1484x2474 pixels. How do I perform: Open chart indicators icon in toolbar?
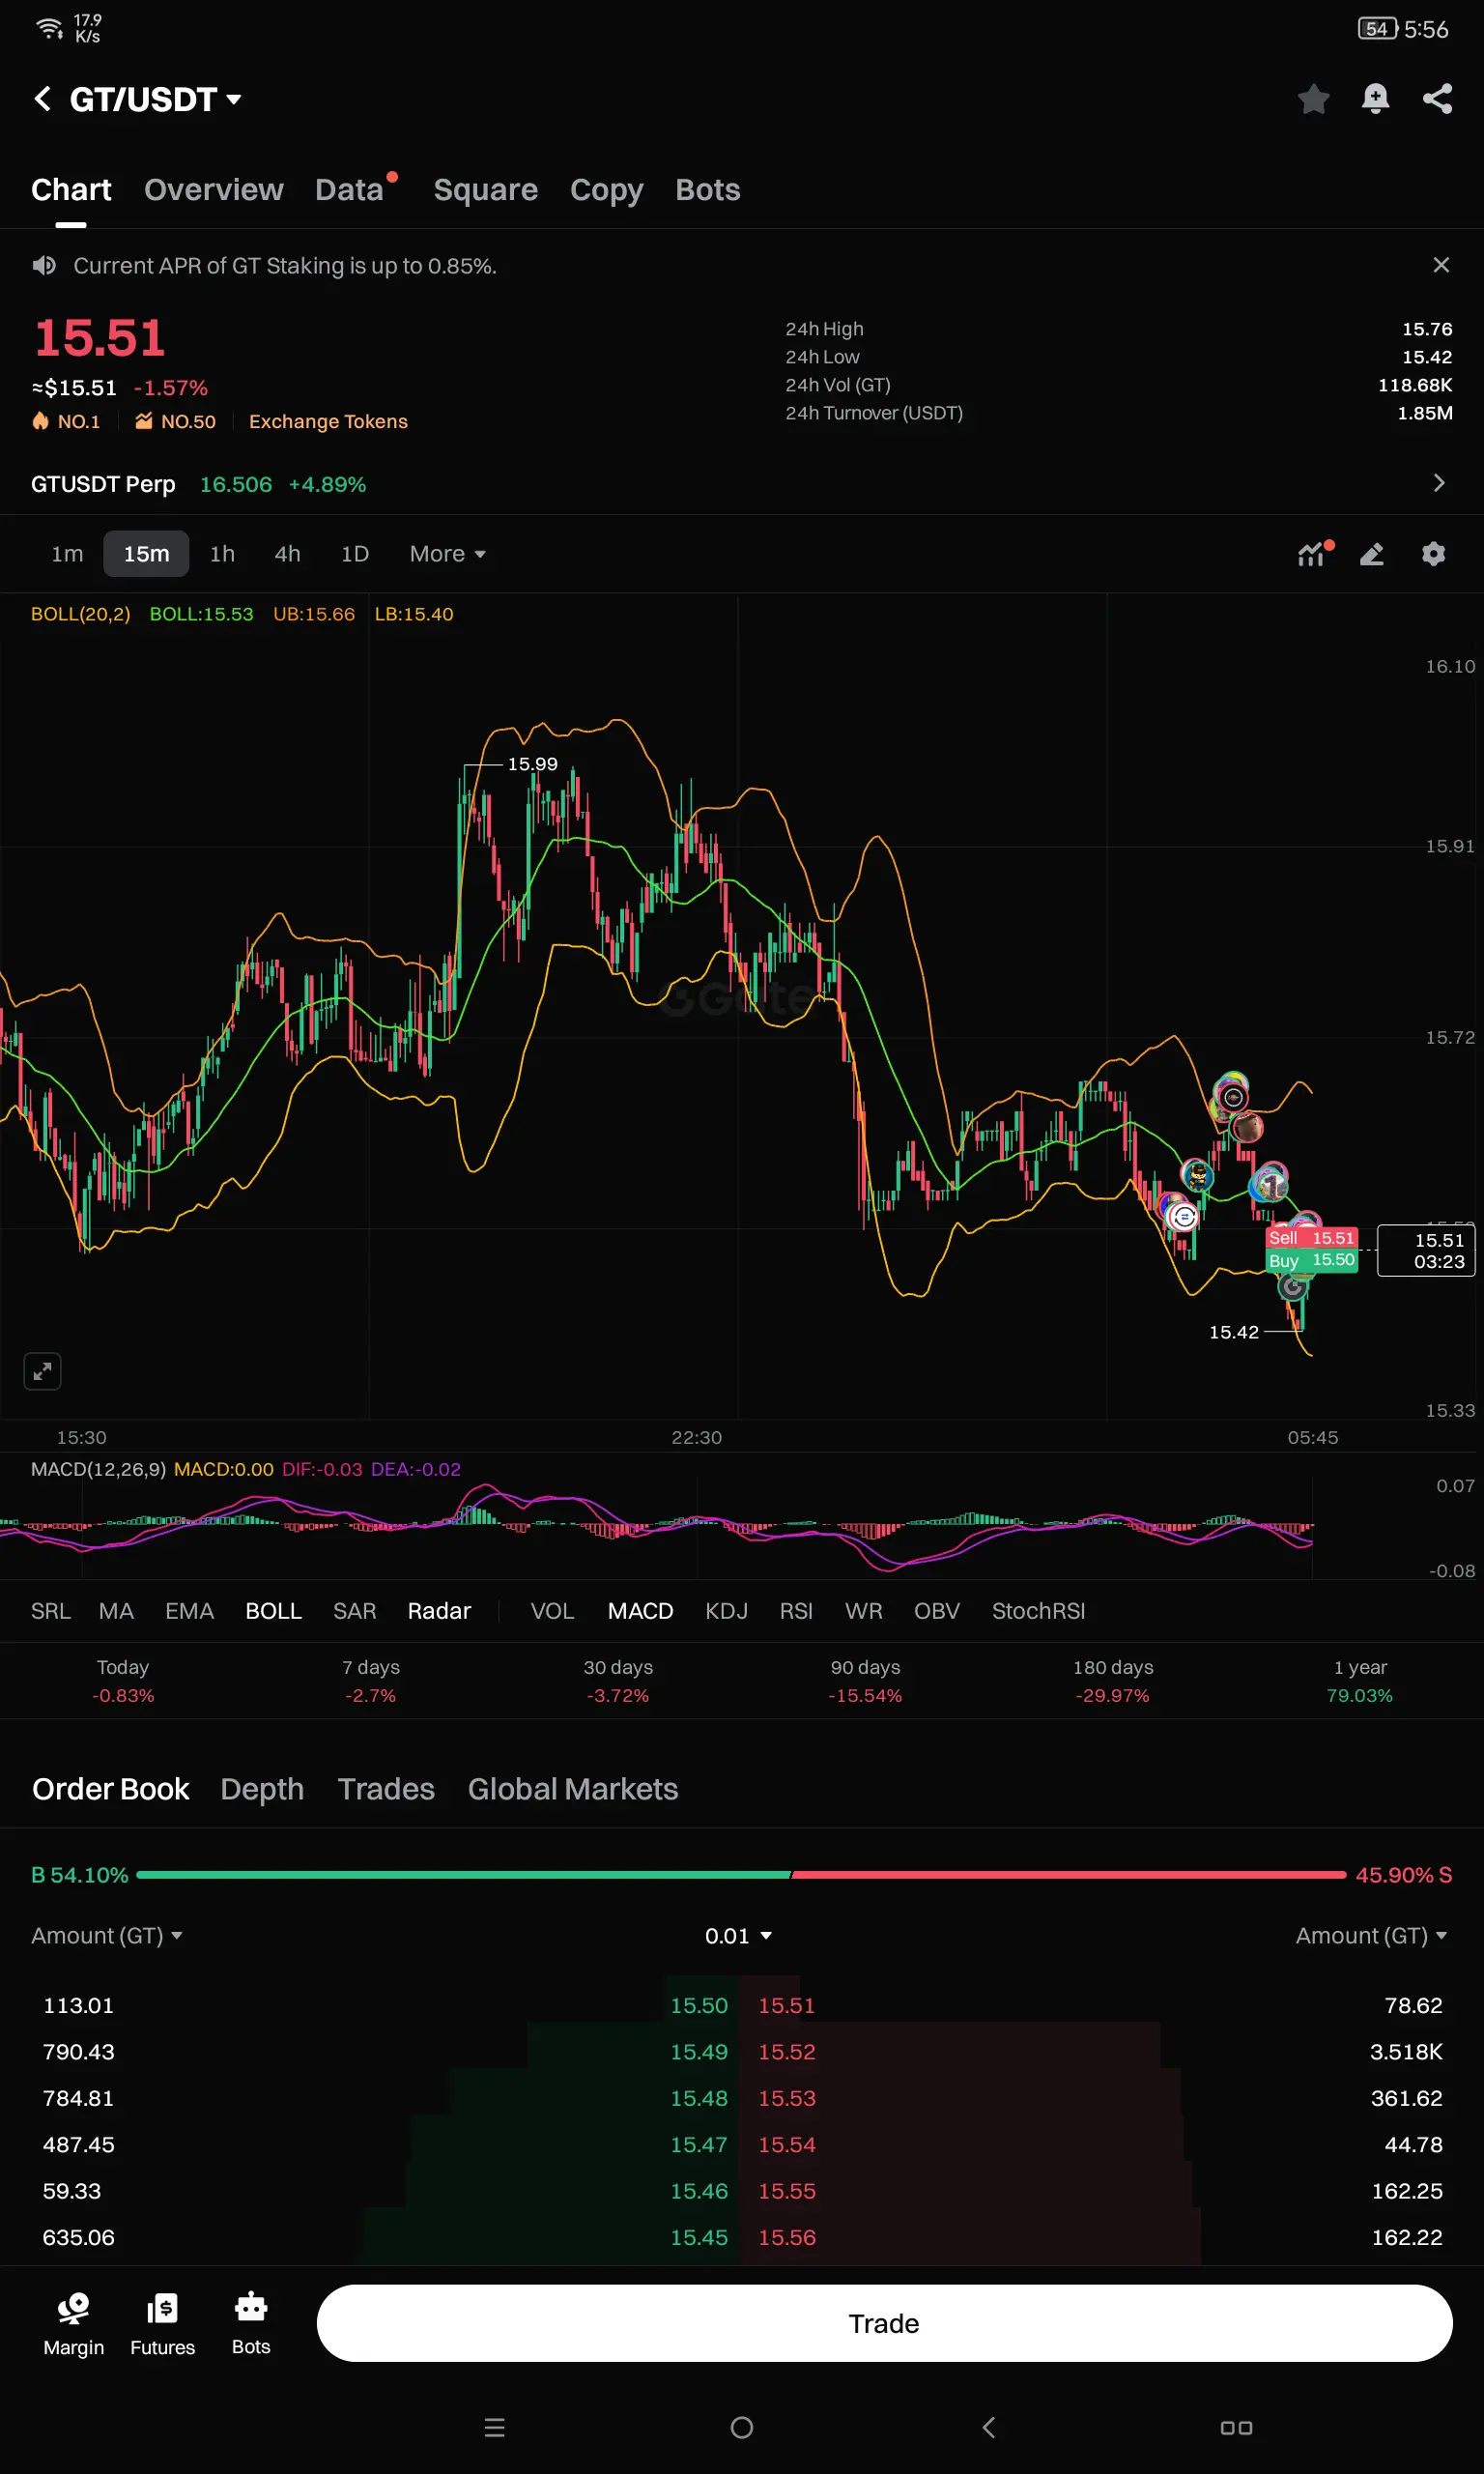point(1314,554)
